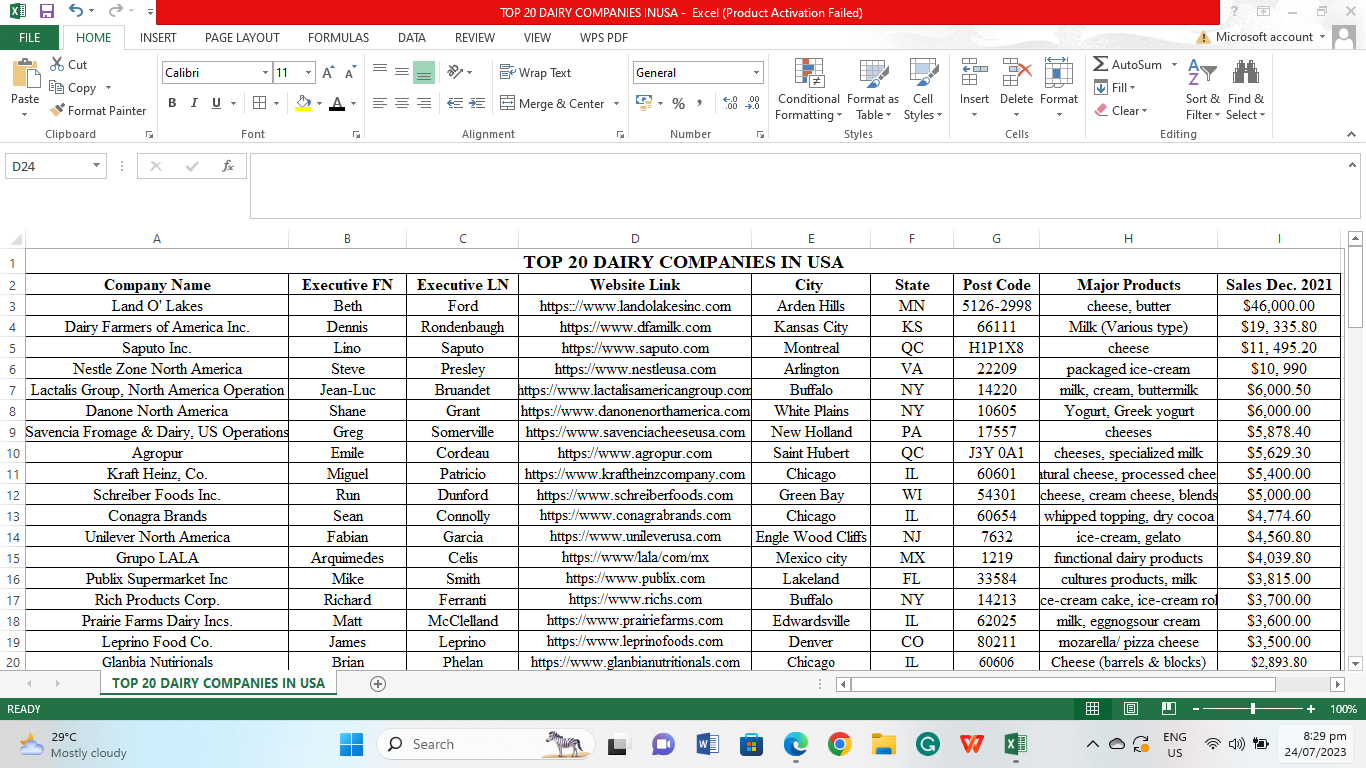Toggle middle vertical alignment
This screenshot has height=768, width=1366.
coord(401,72)
